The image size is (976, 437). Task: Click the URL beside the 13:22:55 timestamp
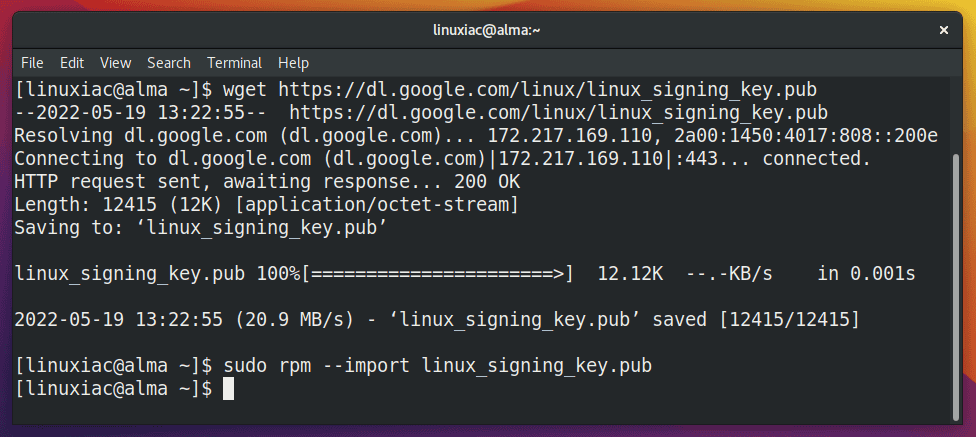tap(558, 113)
